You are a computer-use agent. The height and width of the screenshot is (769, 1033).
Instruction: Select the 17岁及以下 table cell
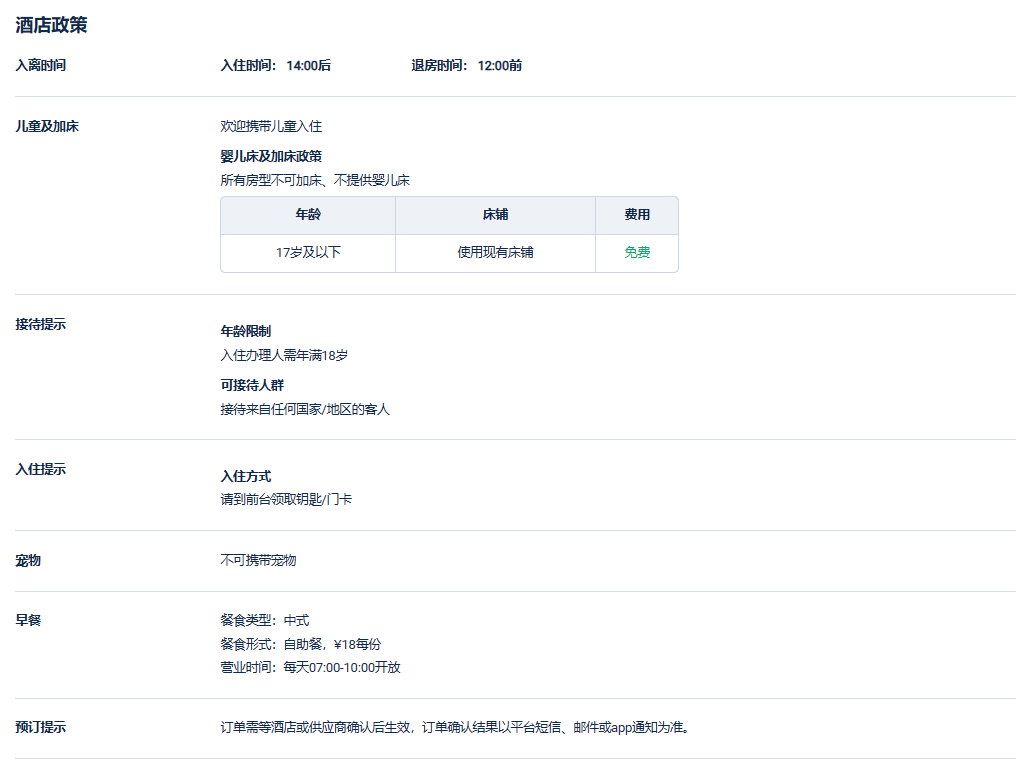[x=308, y=253]
